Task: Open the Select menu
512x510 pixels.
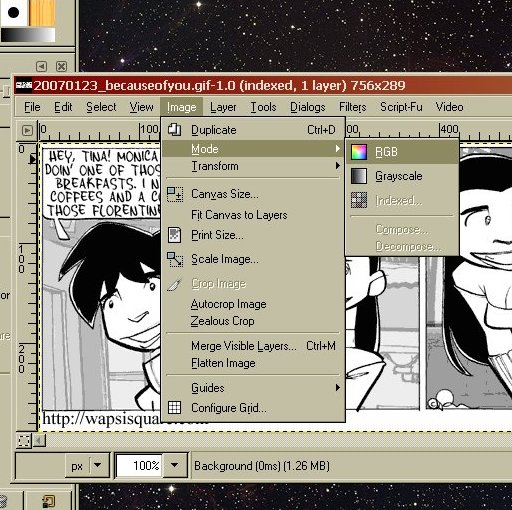Action: tap(101, 107)
